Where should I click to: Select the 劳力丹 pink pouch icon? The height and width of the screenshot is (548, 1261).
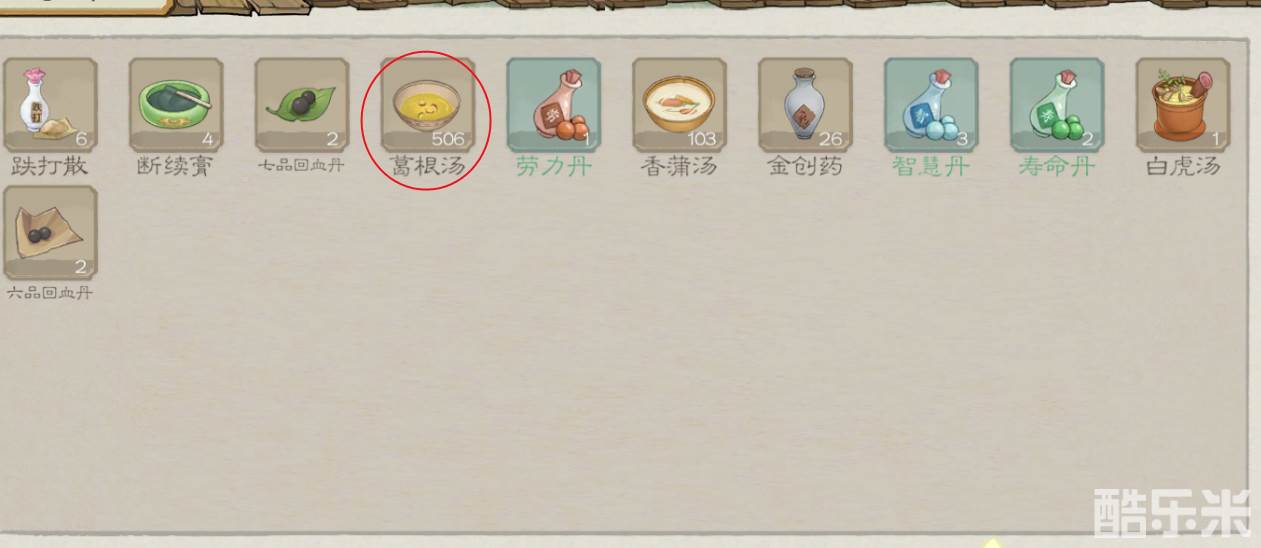click(554, 105)
